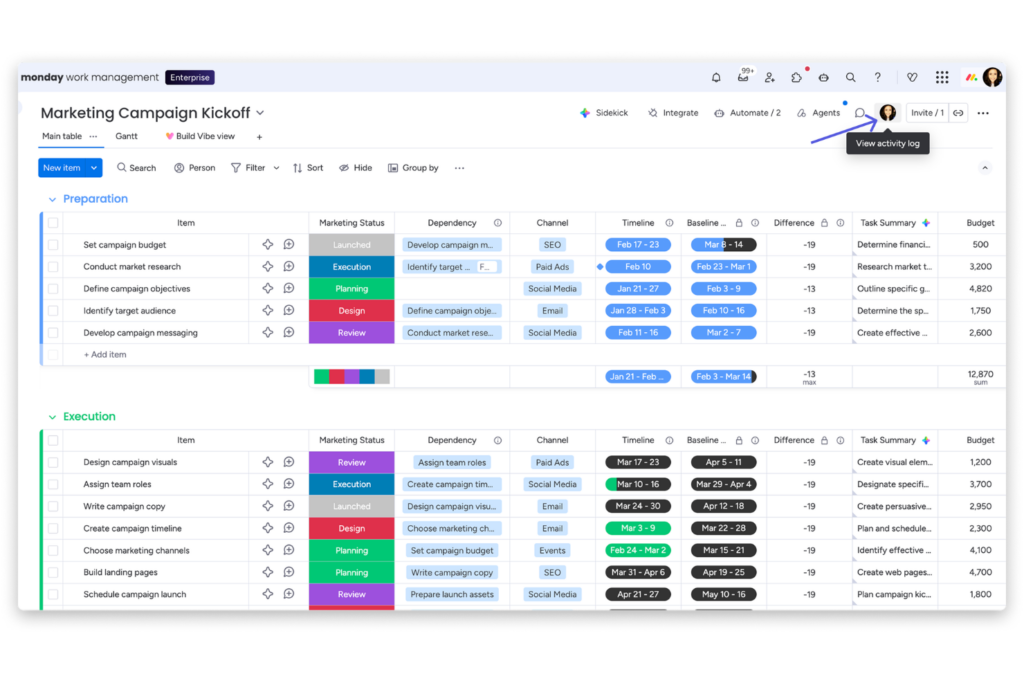The height and width of the screenshot is (683, 1024).
Task: Open board options three-dot menu
Action: point(983,113)
